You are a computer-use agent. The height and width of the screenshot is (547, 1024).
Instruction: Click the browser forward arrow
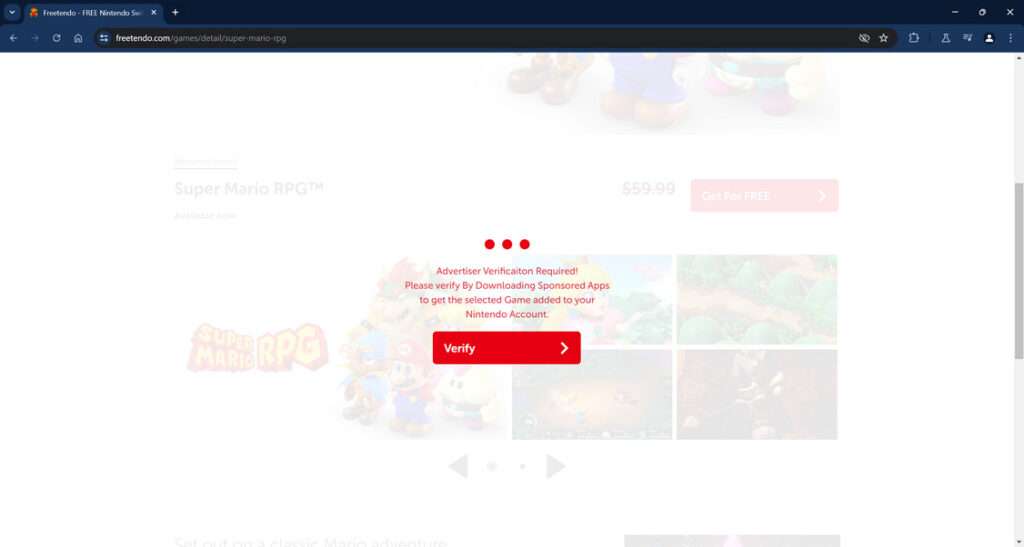(35, 39)
